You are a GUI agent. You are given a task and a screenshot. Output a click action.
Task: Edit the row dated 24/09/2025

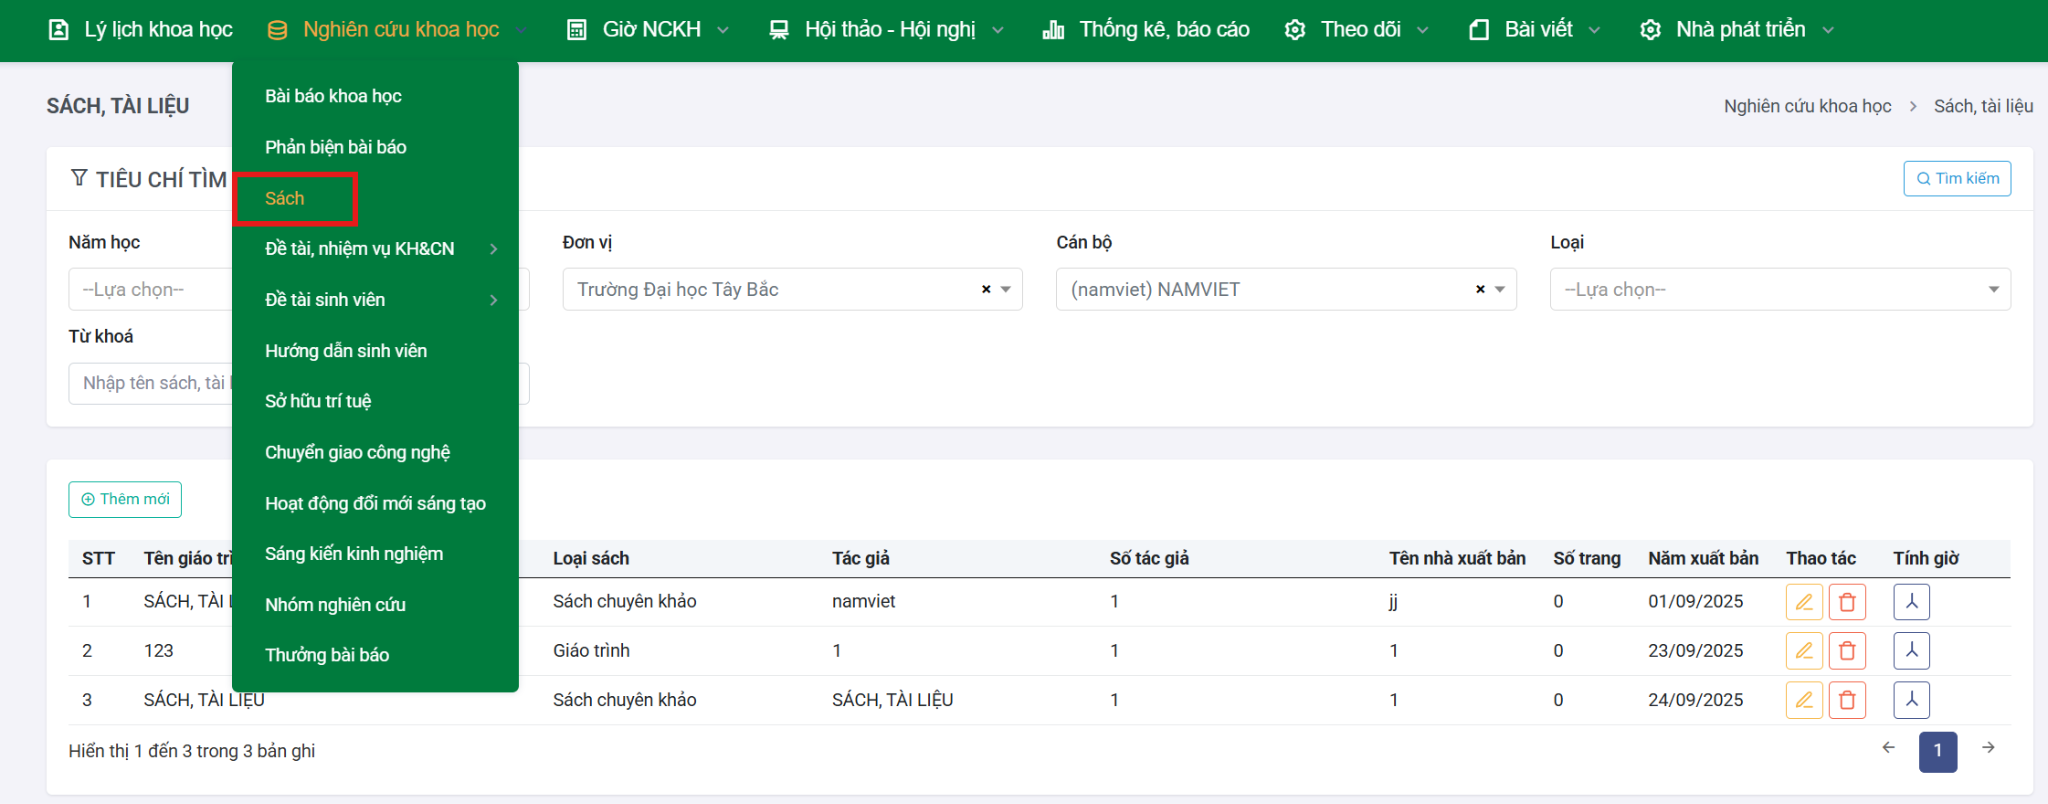(x=1804, y=700)
